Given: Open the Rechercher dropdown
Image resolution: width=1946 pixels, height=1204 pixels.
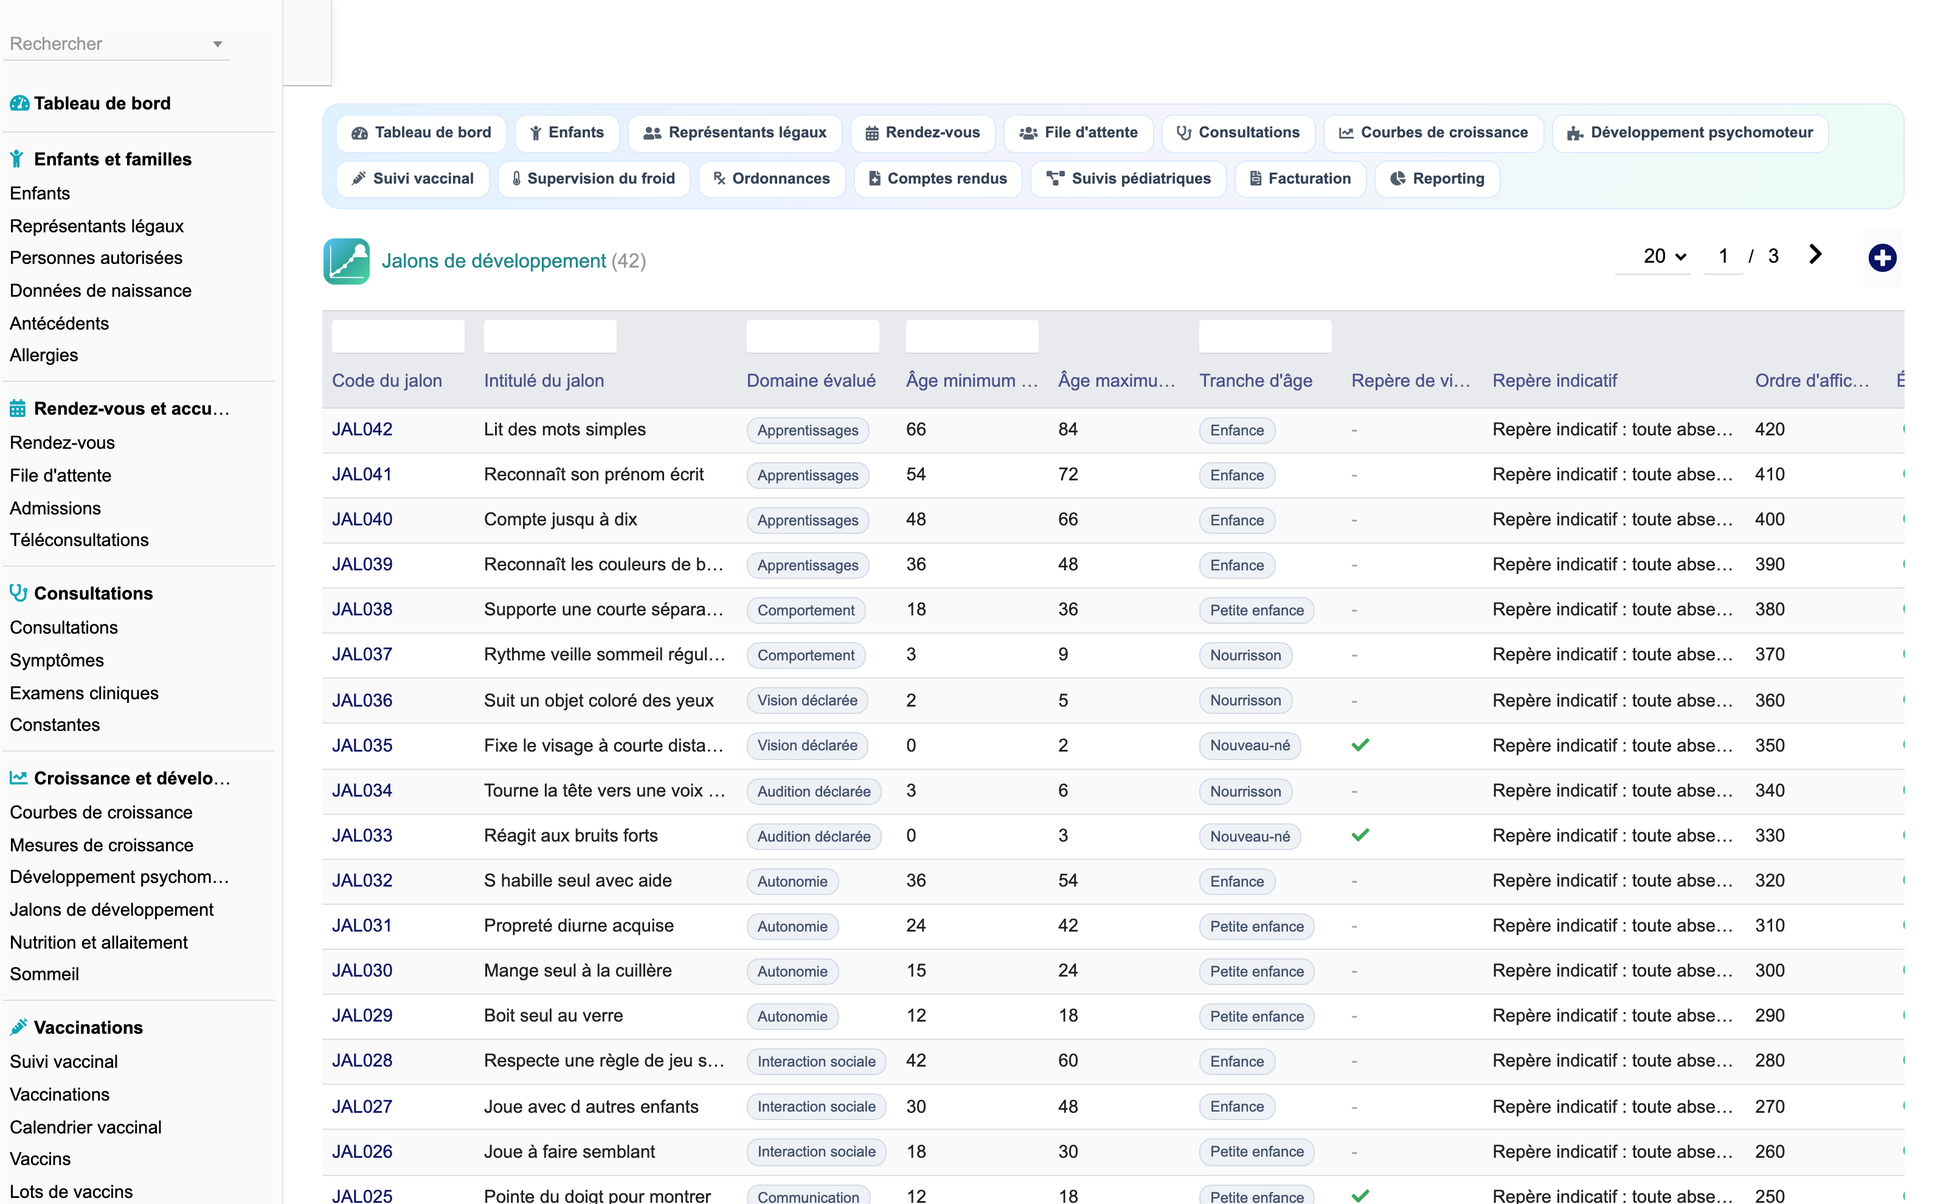Looking at the screenshot, I should coord(117,44).
